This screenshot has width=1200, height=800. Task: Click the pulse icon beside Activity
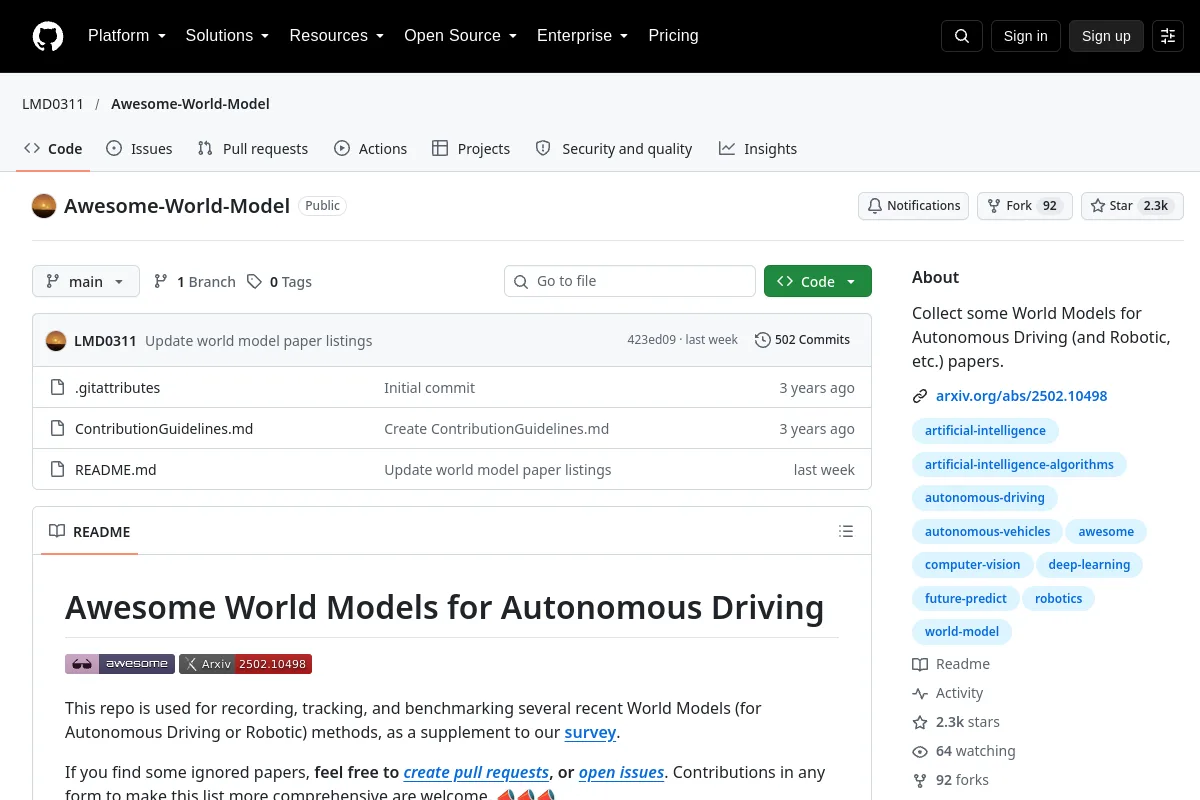[x=920, y=693]
